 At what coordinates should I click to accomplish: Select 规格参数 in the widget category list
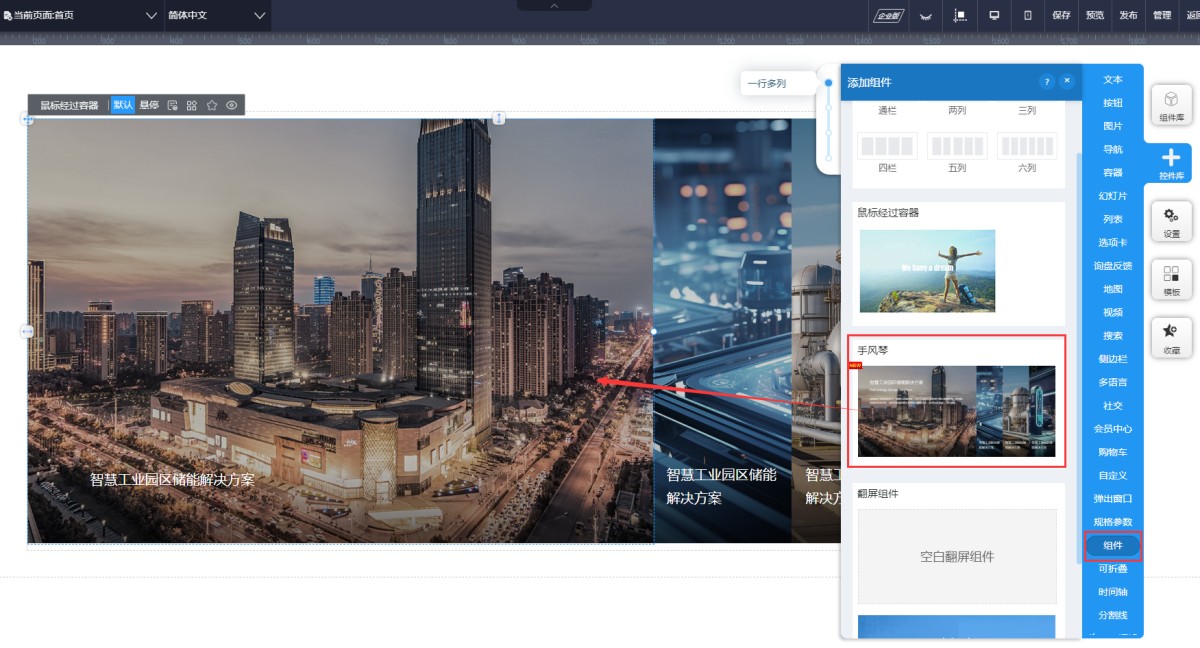[1113, 522]
